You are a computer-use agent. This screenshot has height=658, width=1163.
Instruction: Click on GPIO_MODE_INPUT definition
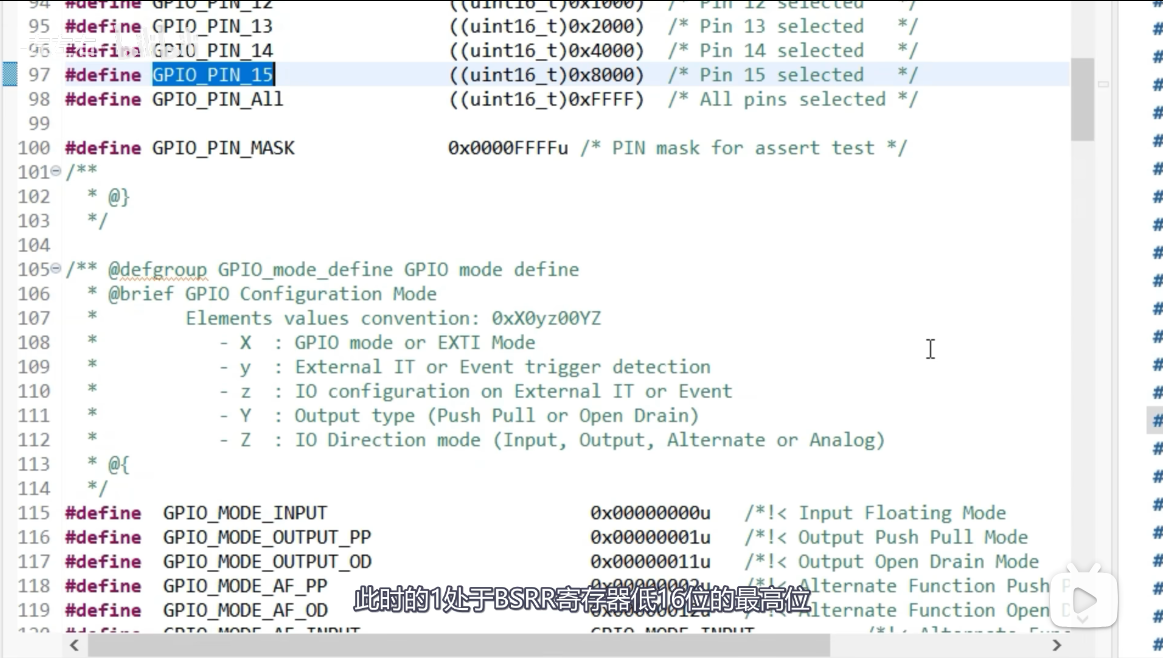pos(245,513)
